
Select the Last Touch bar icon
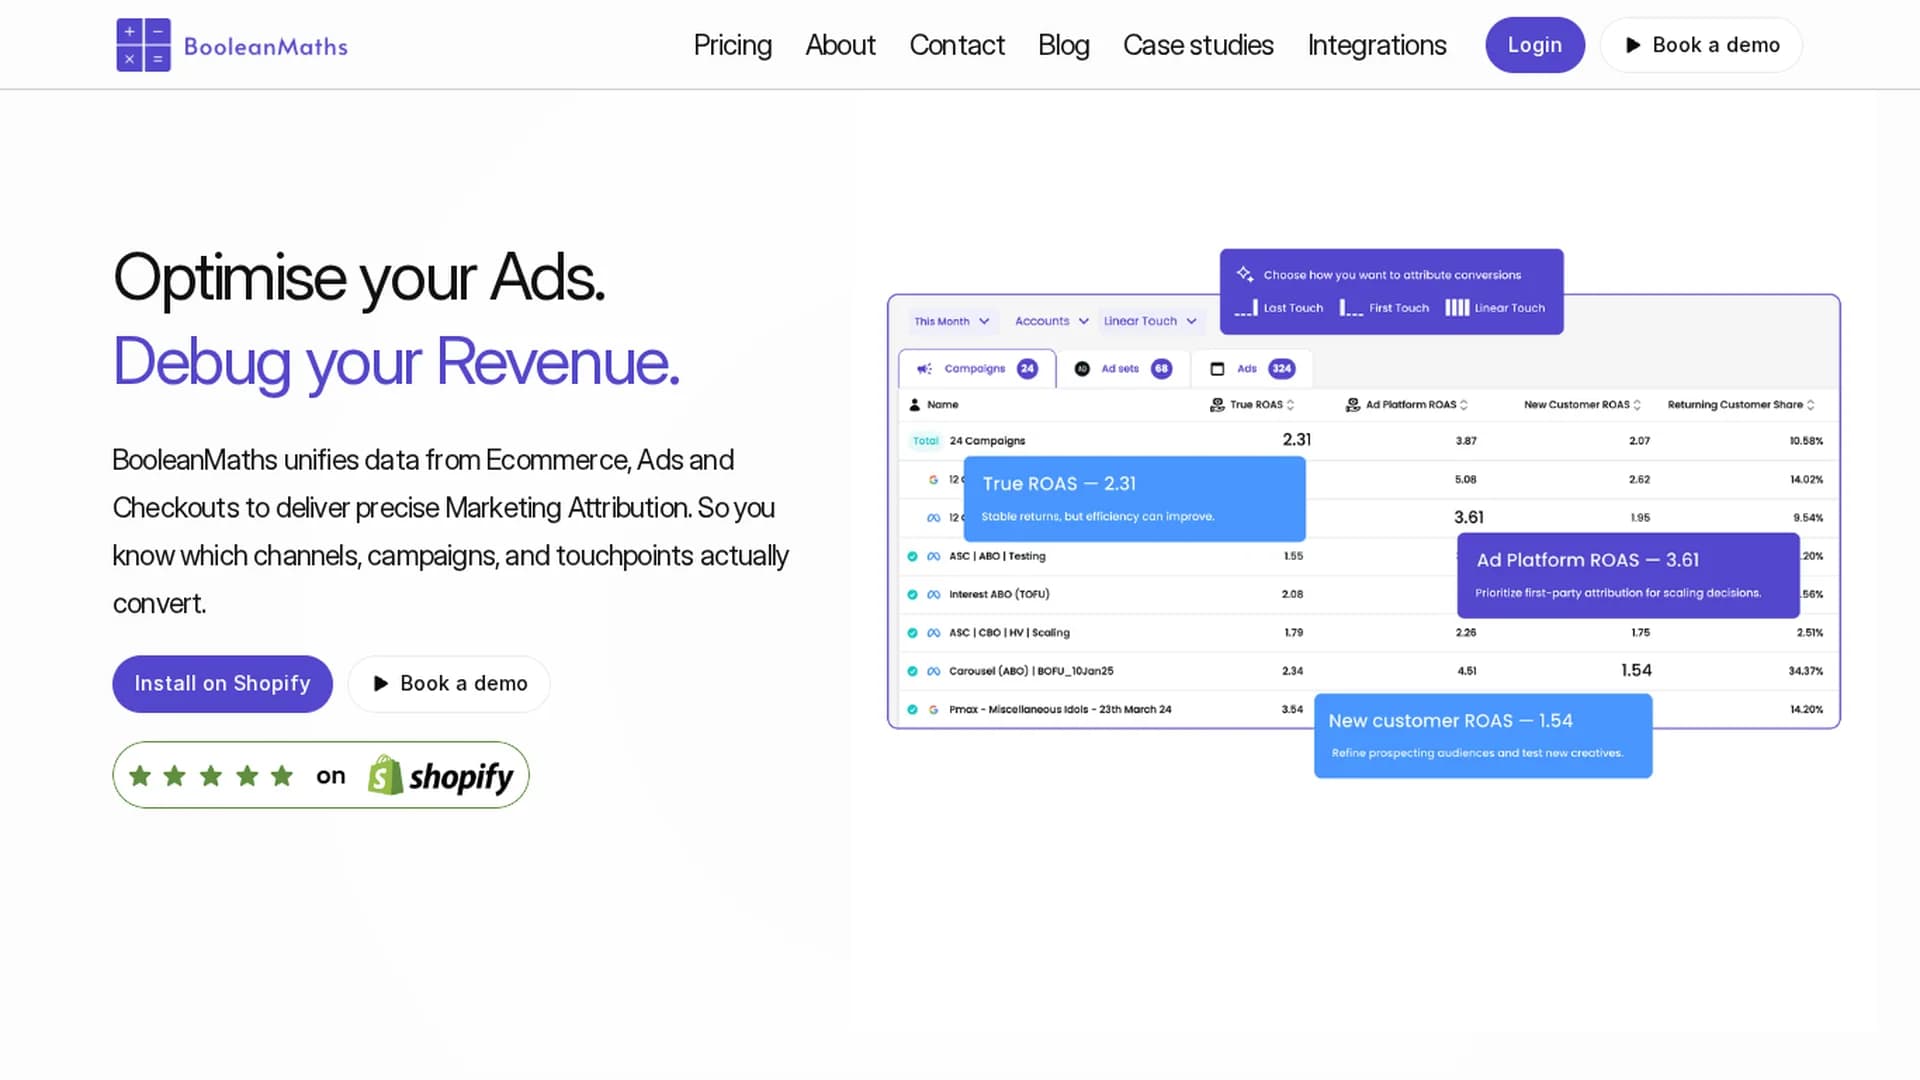pos(1246,308)
